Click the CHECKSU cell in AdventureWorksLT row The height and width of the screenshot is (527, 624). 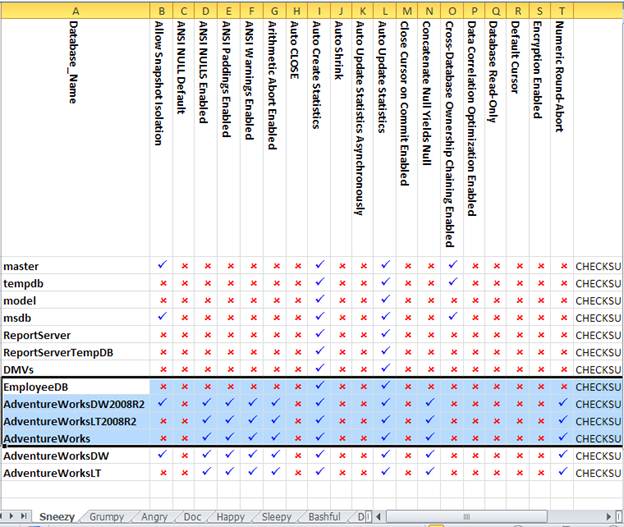click(x=598, y=473)
